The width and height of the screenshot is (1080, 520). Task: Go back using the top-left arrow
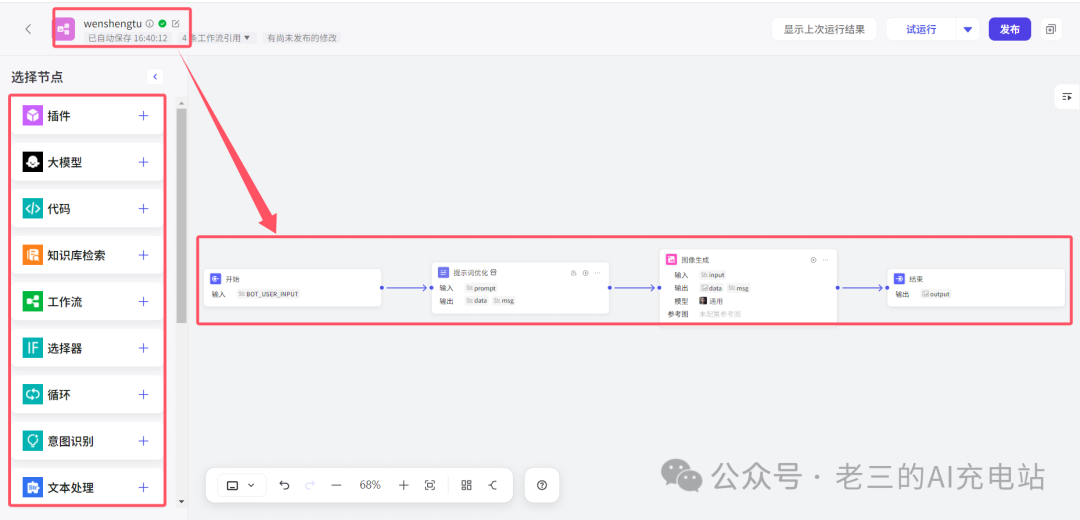(28, 29)
